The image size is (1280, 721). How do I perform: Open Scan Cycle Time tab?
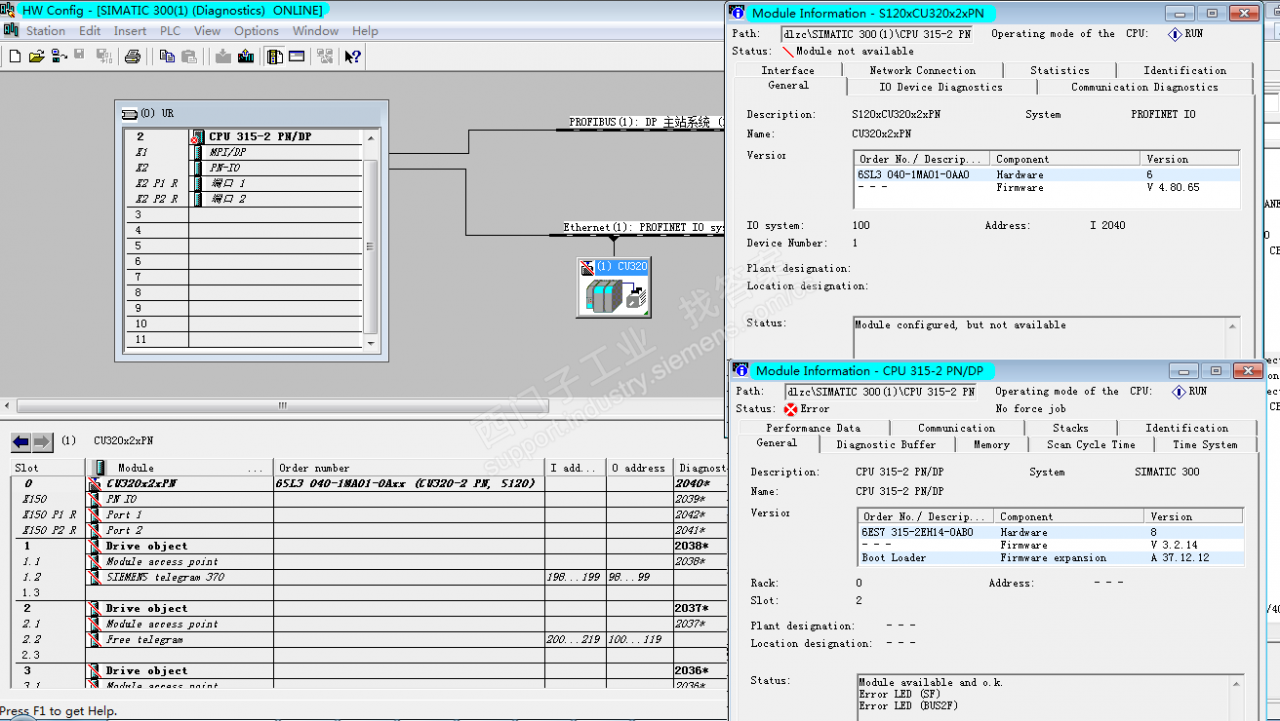click(1091, 445)
